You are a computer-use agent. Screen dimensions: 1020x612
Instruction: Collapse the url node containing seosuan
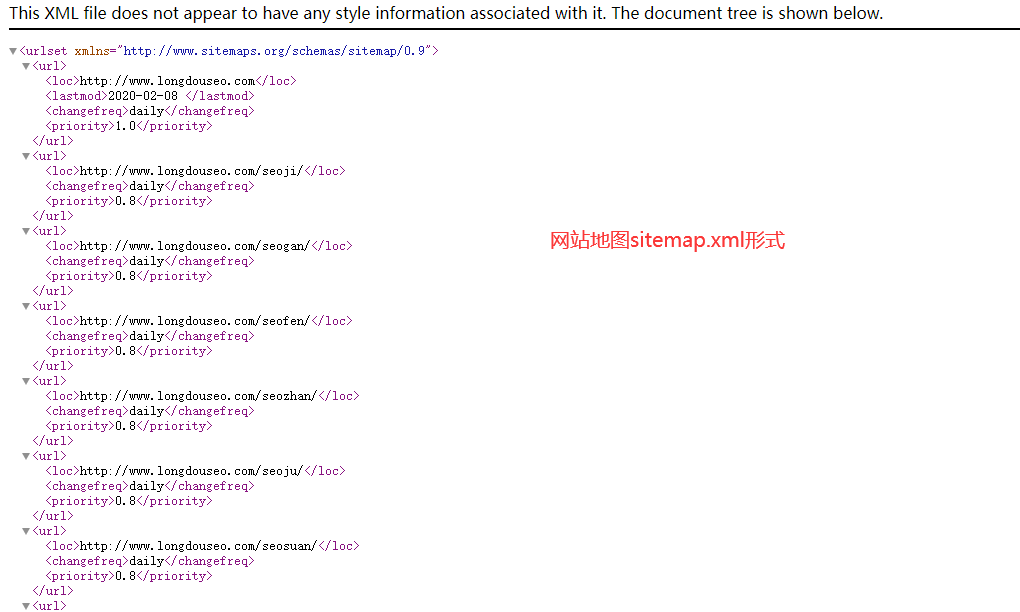pos(26,531)
